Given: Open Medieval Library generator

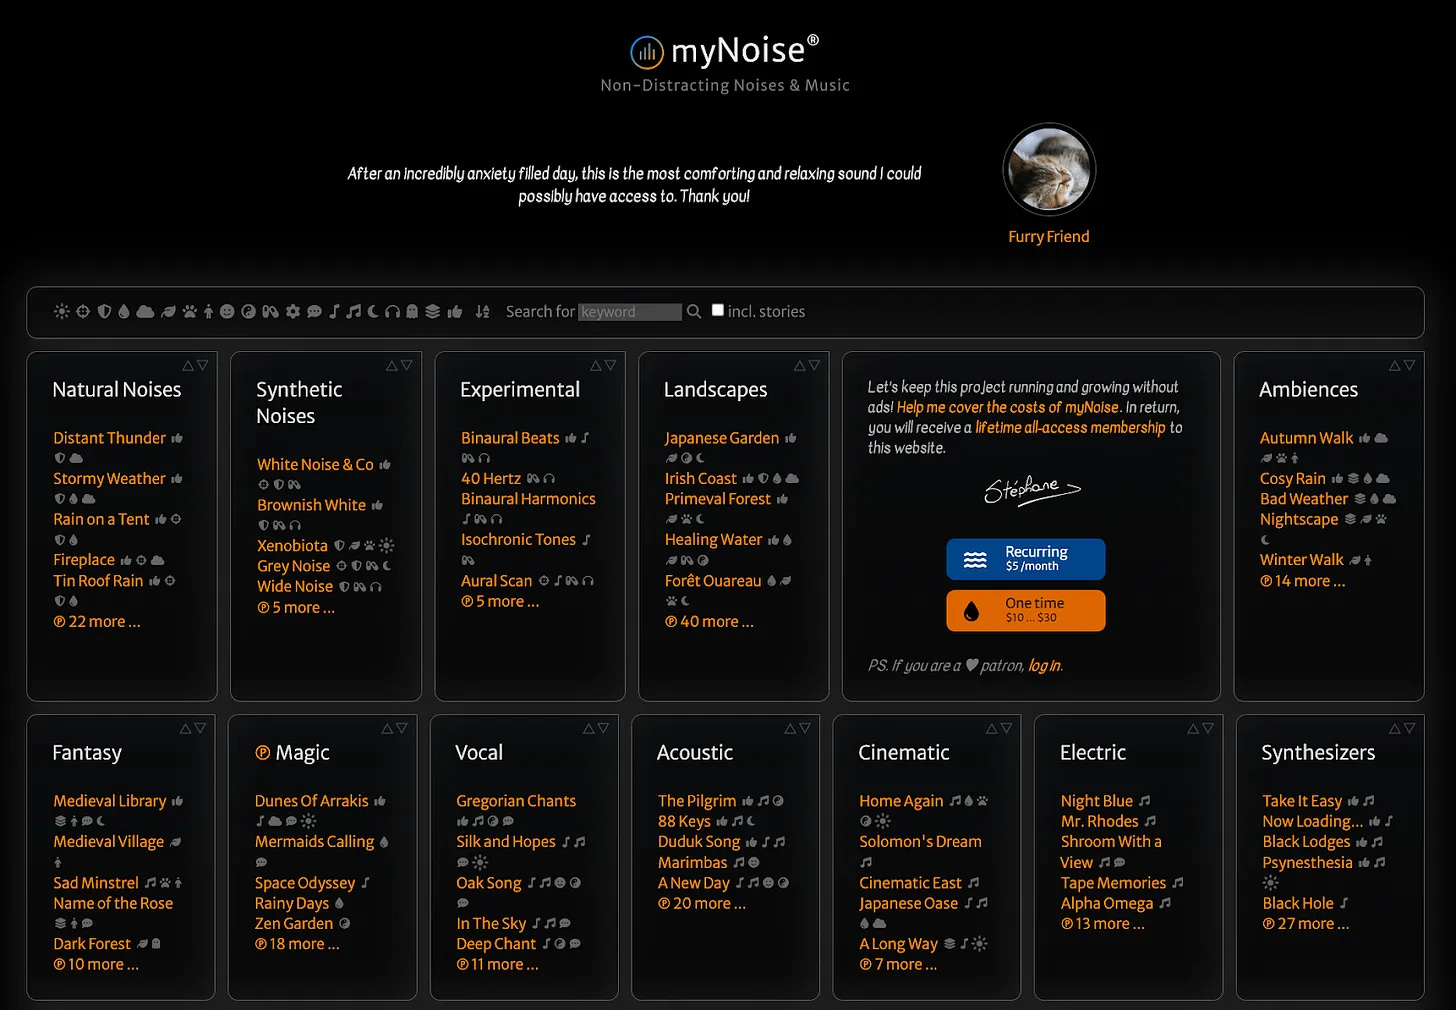Looking at the screenshot, I should [110, 801].
